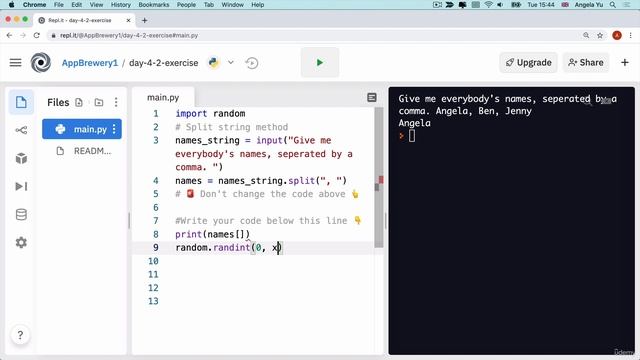The image size is (640, 360).
Task: Toggle the editor layout icon
Action: point(371,98)
